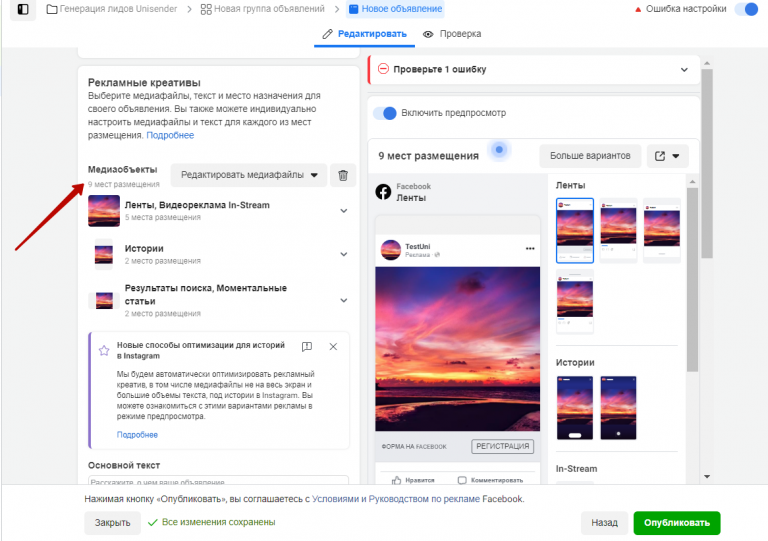Open the Генерация лидов Unisender campaign breadcrumb

[x=112, y=9]
